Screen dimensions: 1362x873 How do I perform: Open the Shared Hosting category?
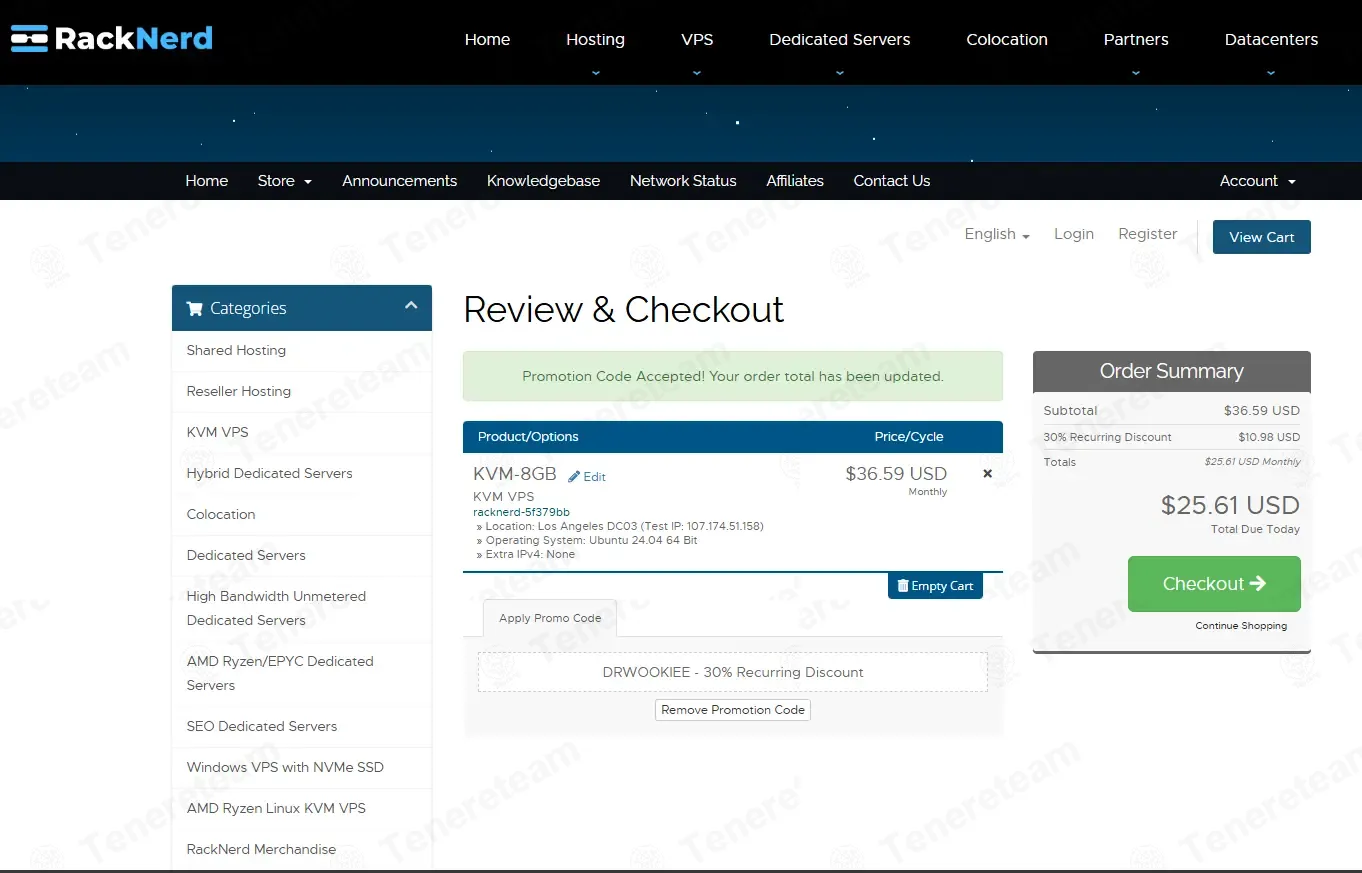tap(302, 351)
